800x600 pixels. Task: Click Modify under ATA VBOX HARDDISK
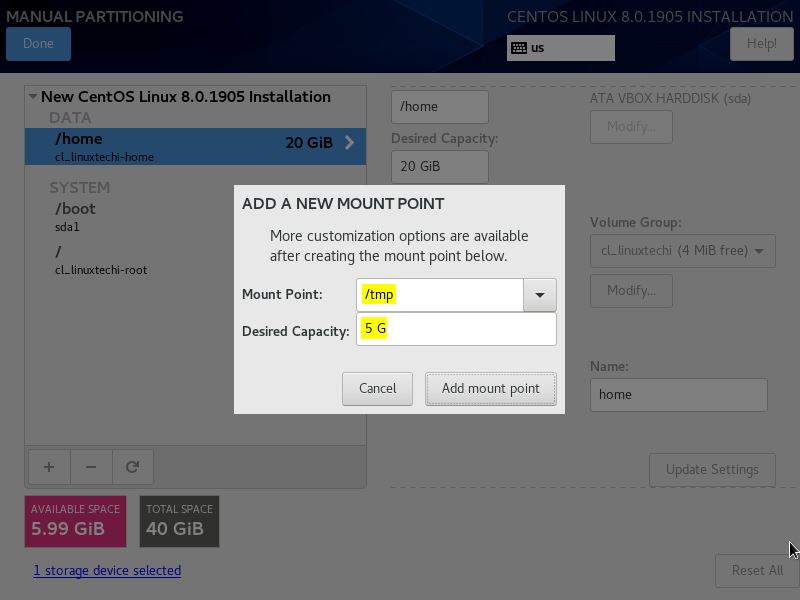coord(631,127)
